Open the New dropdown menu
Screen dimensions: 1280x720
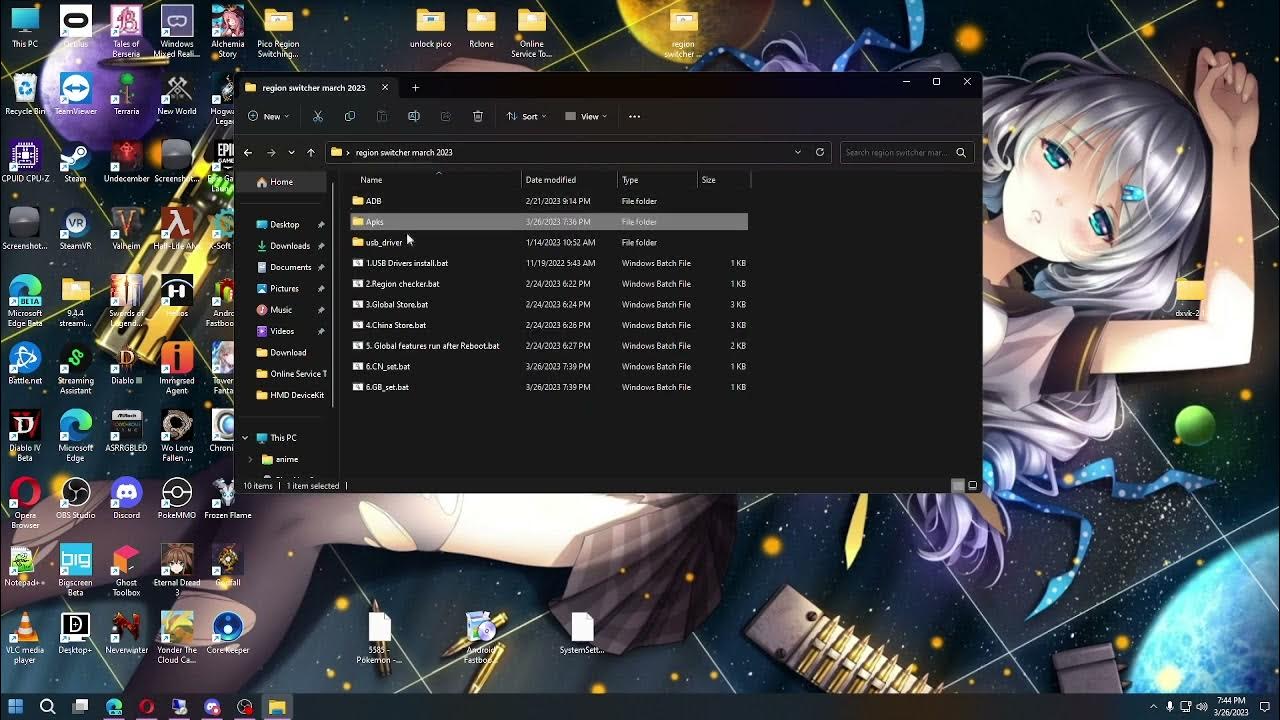click(269, 116)
